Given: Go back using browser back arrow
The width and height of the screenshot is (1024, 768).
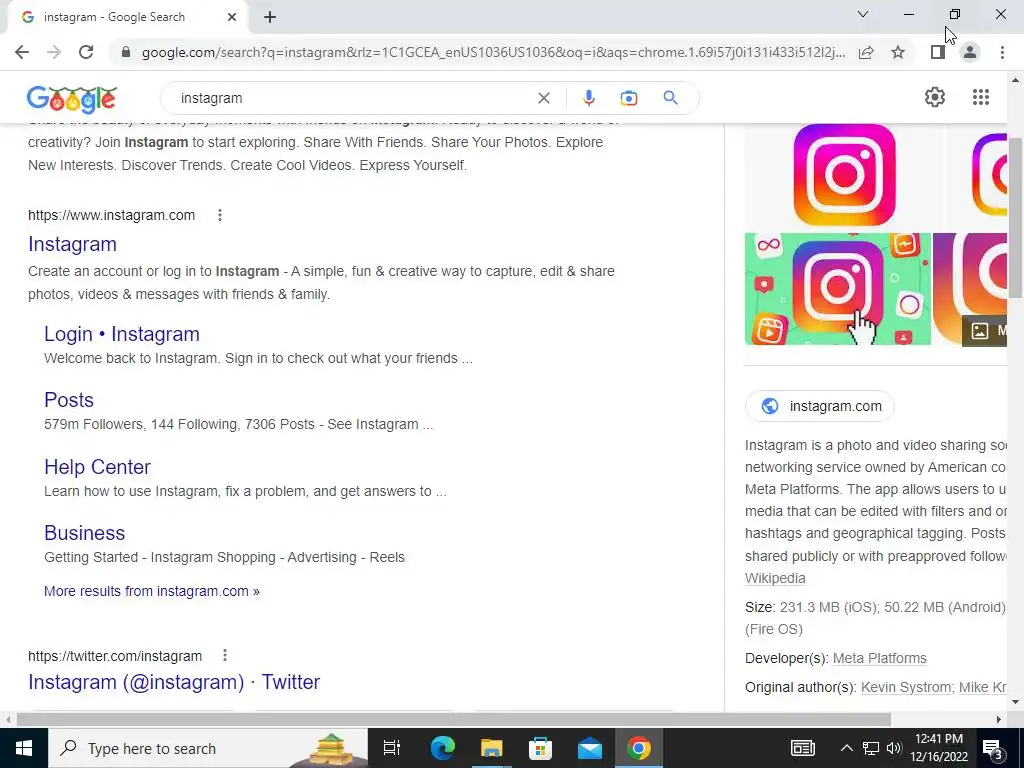Looking at the screenshot, I should click(22, 52).
